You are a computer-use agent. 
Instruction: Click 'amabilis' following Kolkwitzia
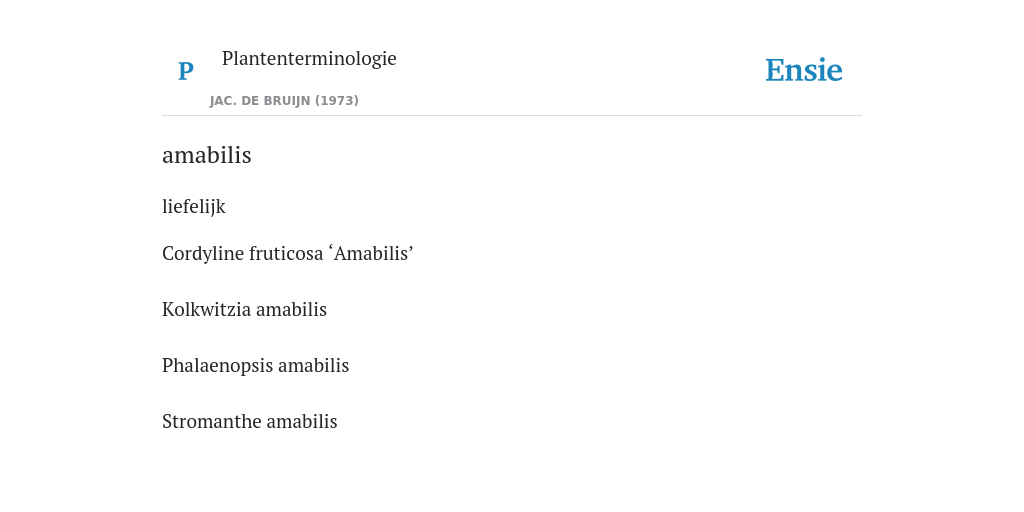click(x=291, y=310)
